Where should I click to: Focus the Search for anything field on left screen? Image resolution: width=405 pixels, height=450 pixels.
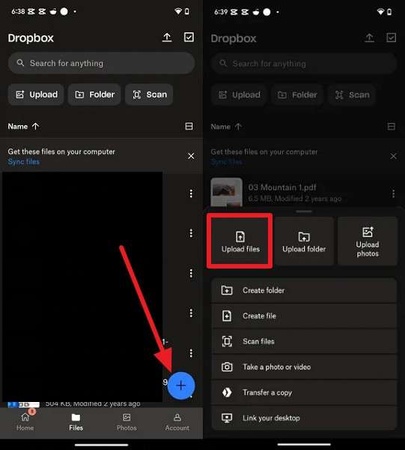(x=102, y=63)
